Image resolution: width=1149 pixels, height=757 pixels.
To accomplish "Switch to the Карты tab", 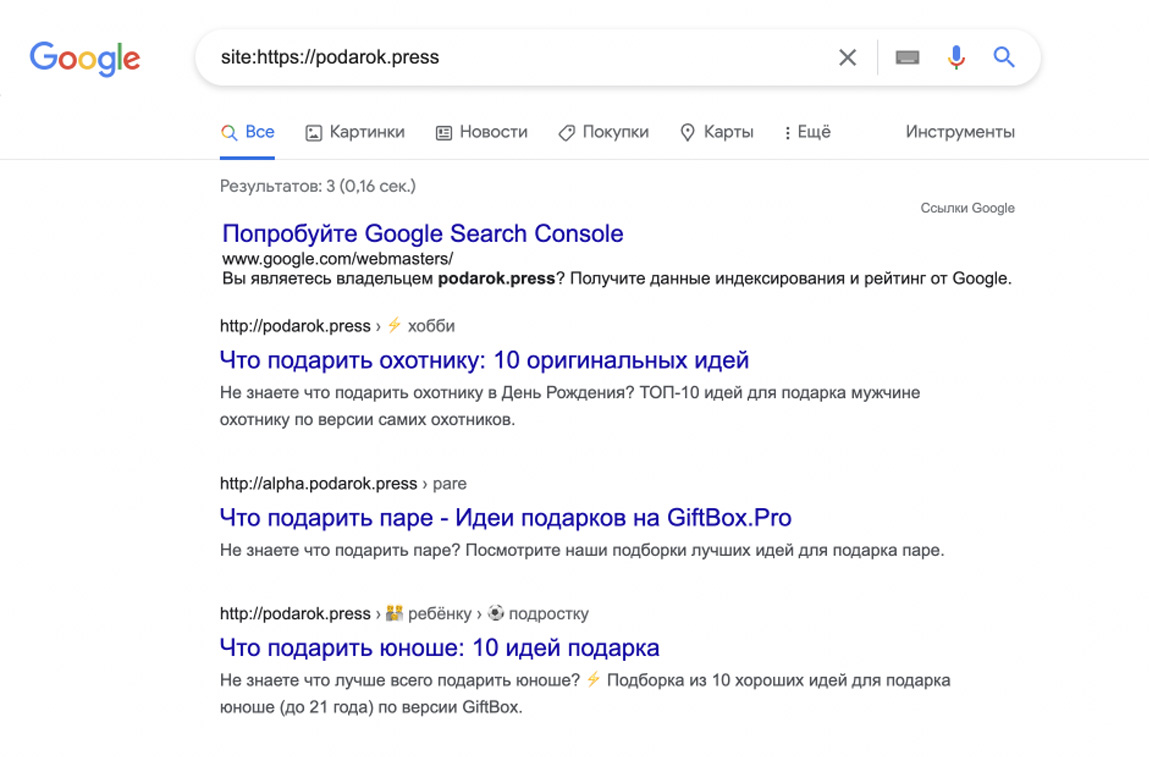I will pos(717,132).
